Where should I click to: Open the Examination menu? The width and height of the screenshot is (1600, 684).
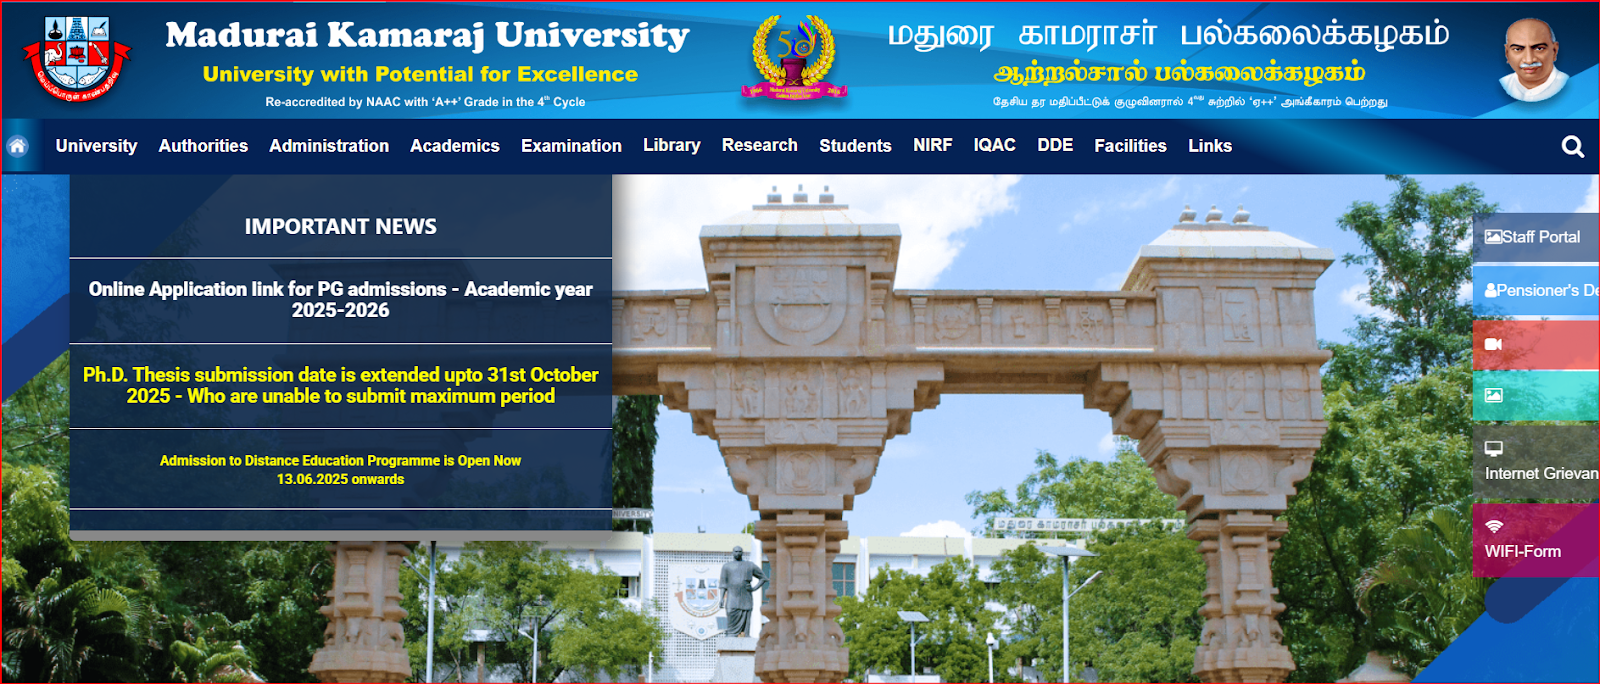tap(571, 146)
